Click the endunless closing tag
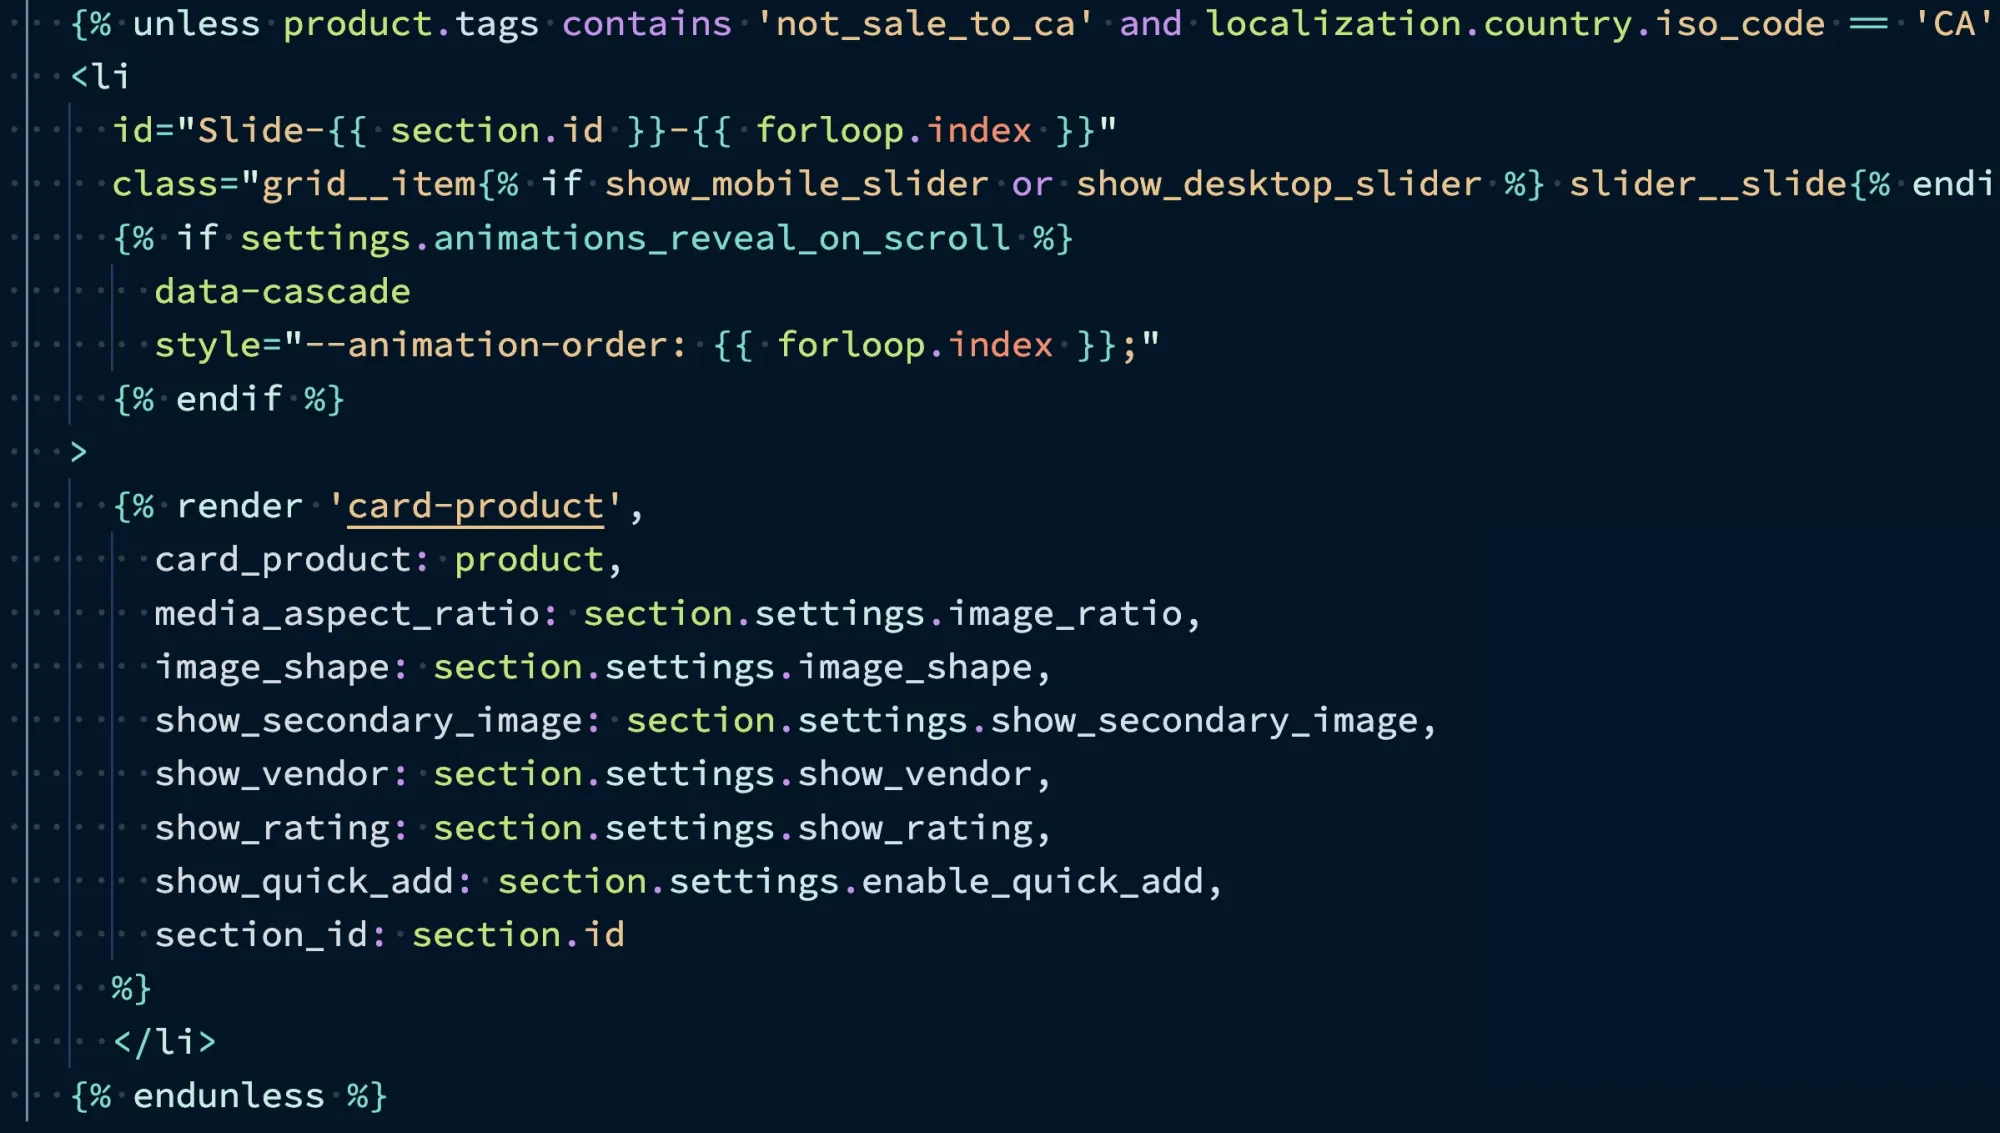The width and height of the screenshot is (2000, 1133). coord(228,1096)
